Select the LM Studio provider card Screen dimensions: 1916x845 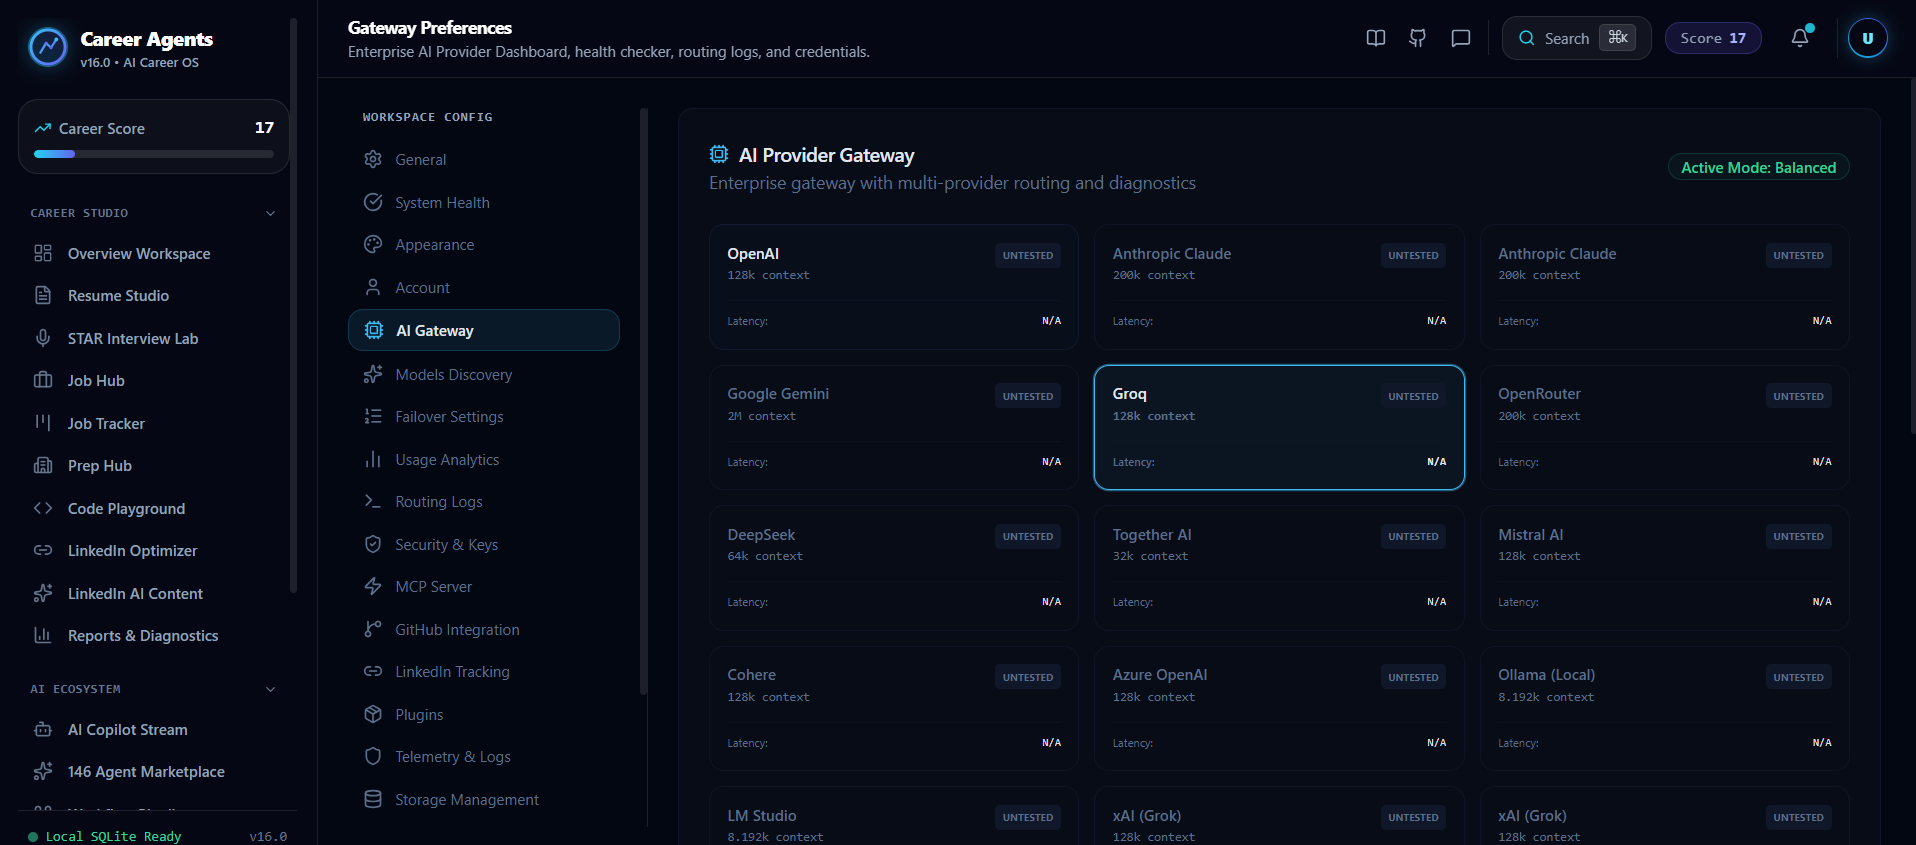tap(893, 816)
